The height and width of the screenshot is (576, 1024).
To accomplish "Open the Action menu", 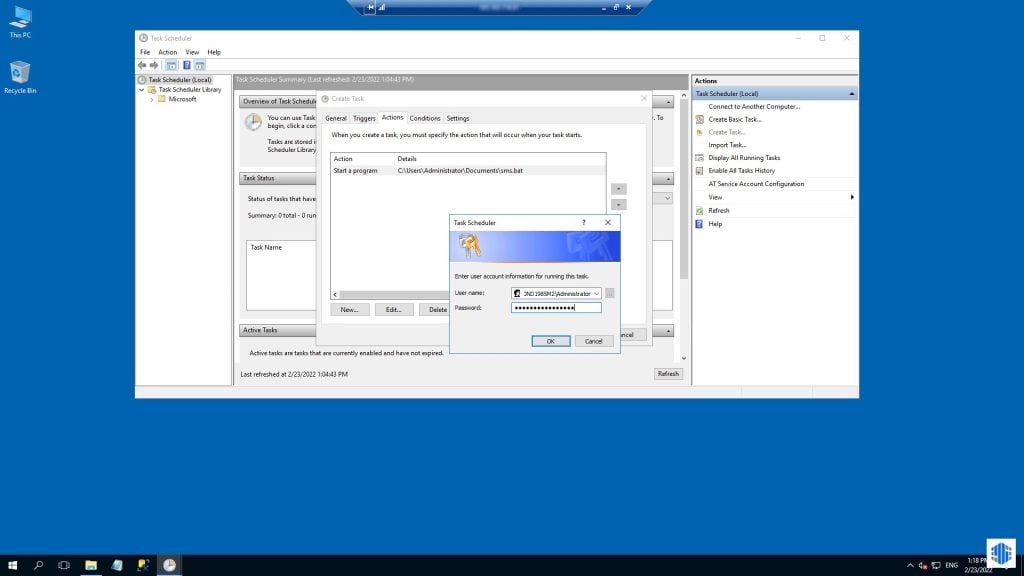I will [x=166, y=52].
